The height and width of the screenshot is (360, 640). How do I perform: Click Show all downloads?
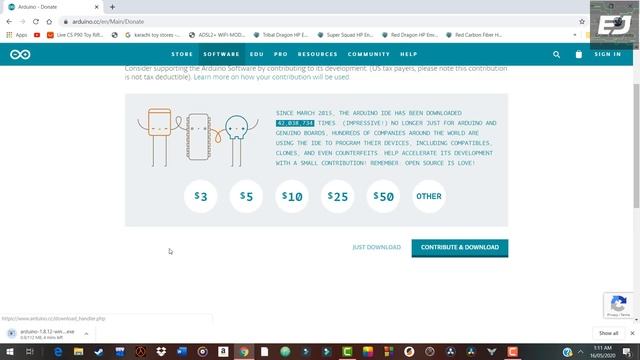(609, 333)
